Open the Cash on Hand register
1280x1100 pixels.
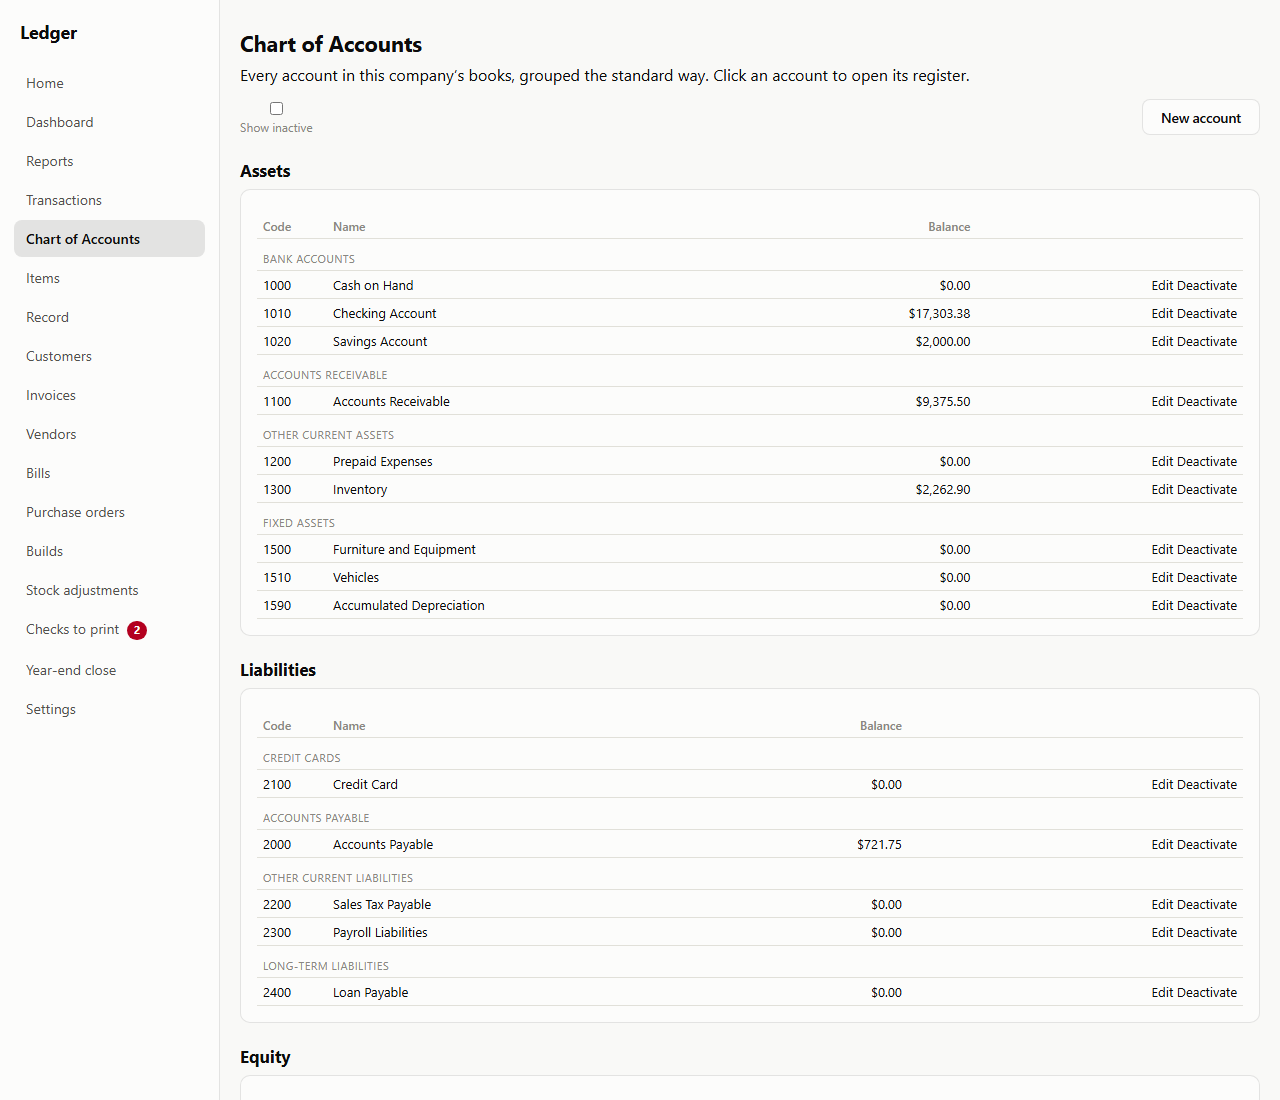[373, 285]
